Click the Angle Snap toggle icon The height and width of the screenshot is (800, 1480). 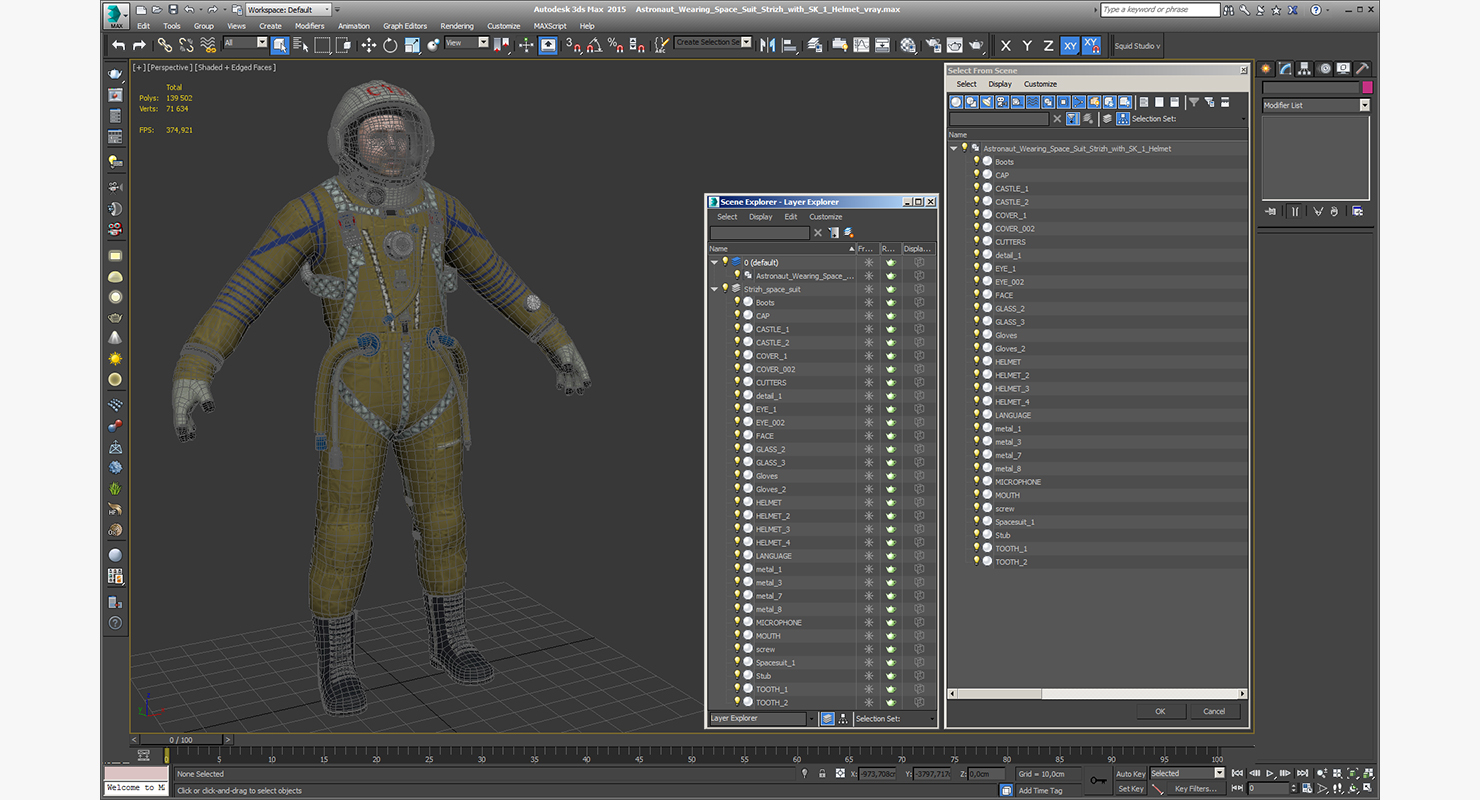point(594,45)
